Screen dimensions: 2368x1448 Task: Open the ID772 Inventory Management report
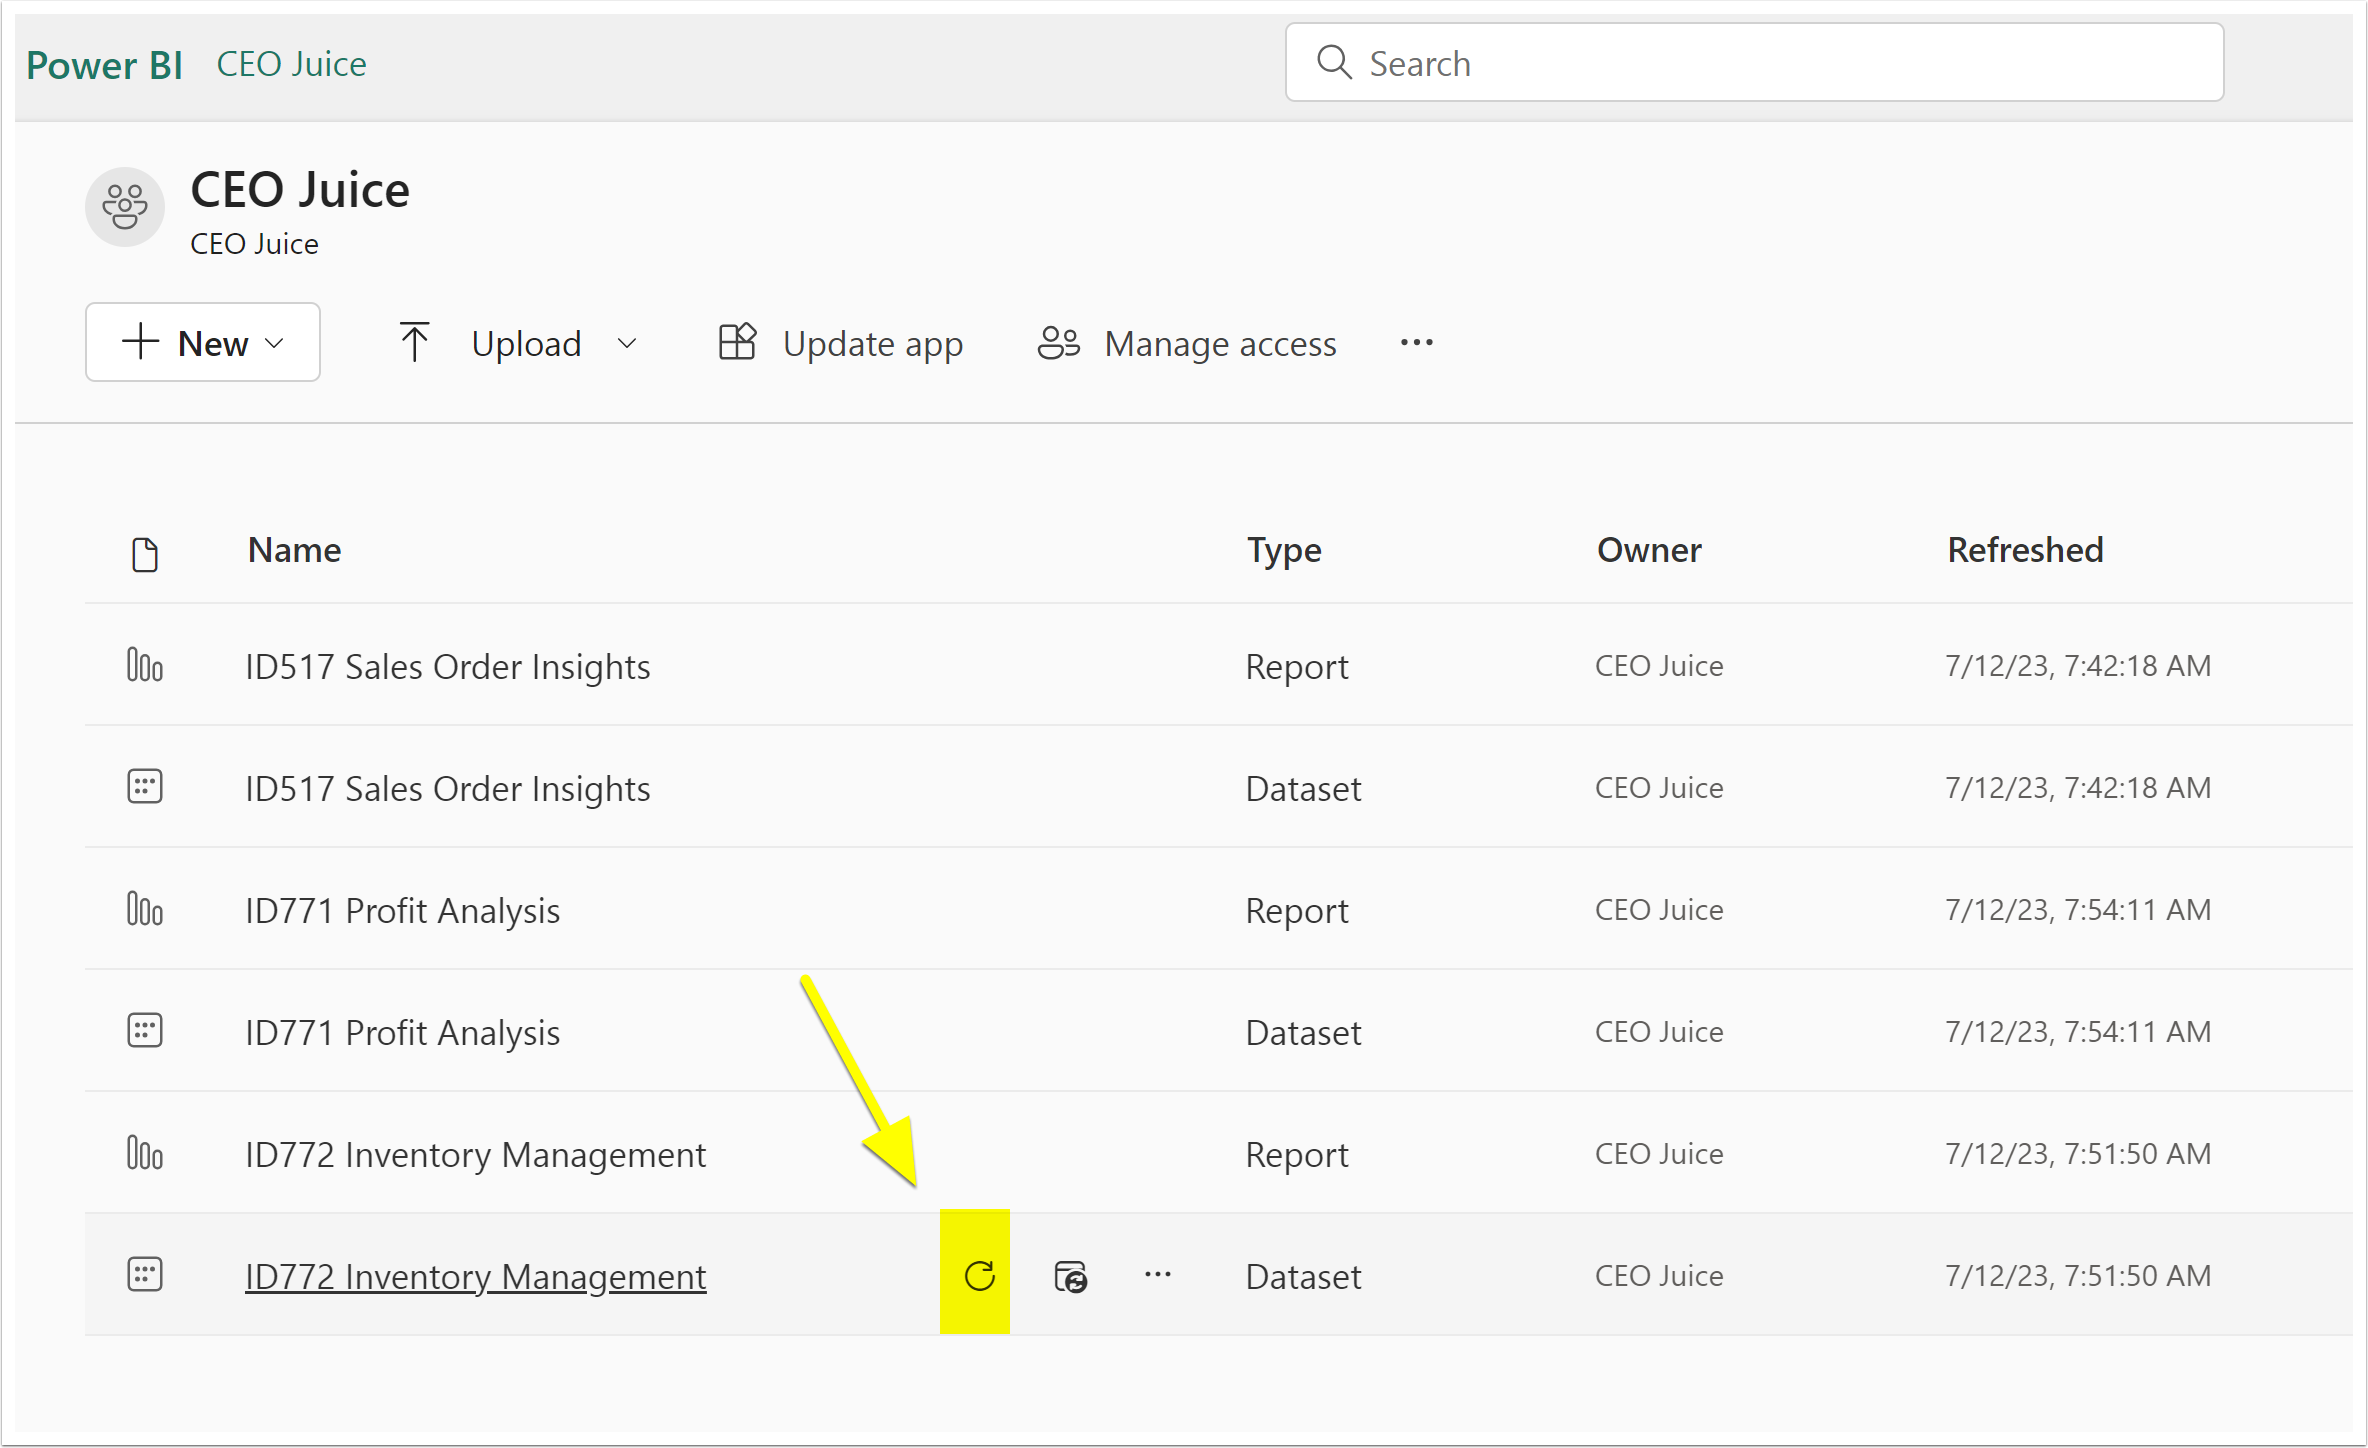pos(475,1154)
